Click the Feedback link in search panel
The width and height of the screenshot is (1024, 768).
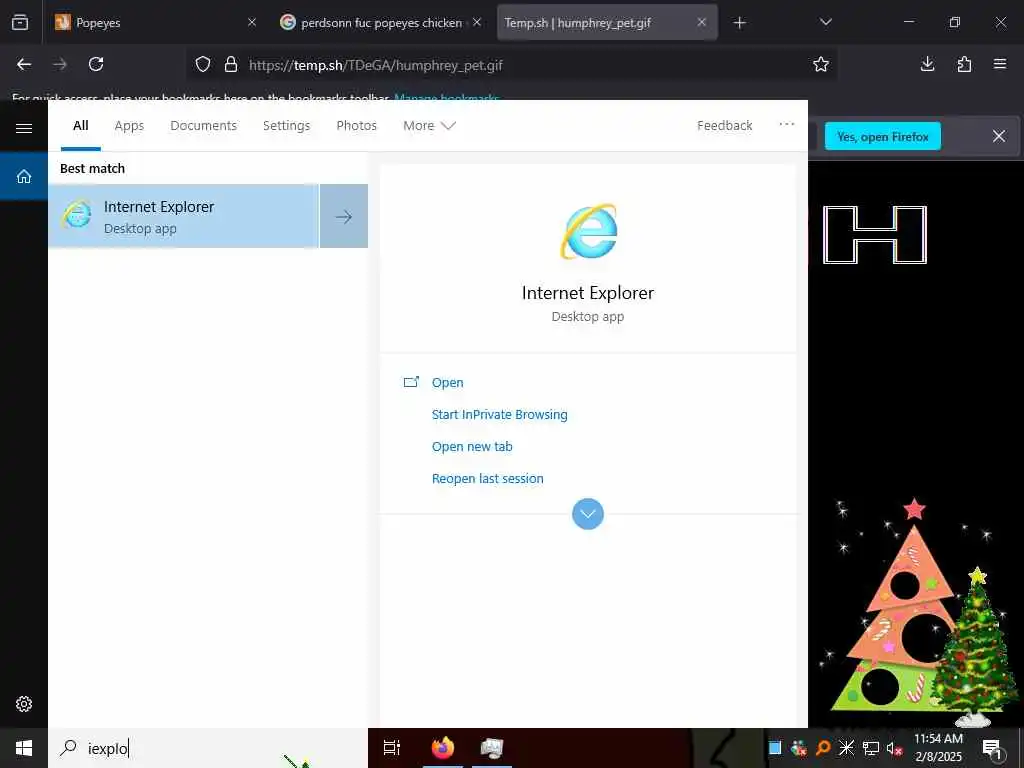click(x=725, y=125)
